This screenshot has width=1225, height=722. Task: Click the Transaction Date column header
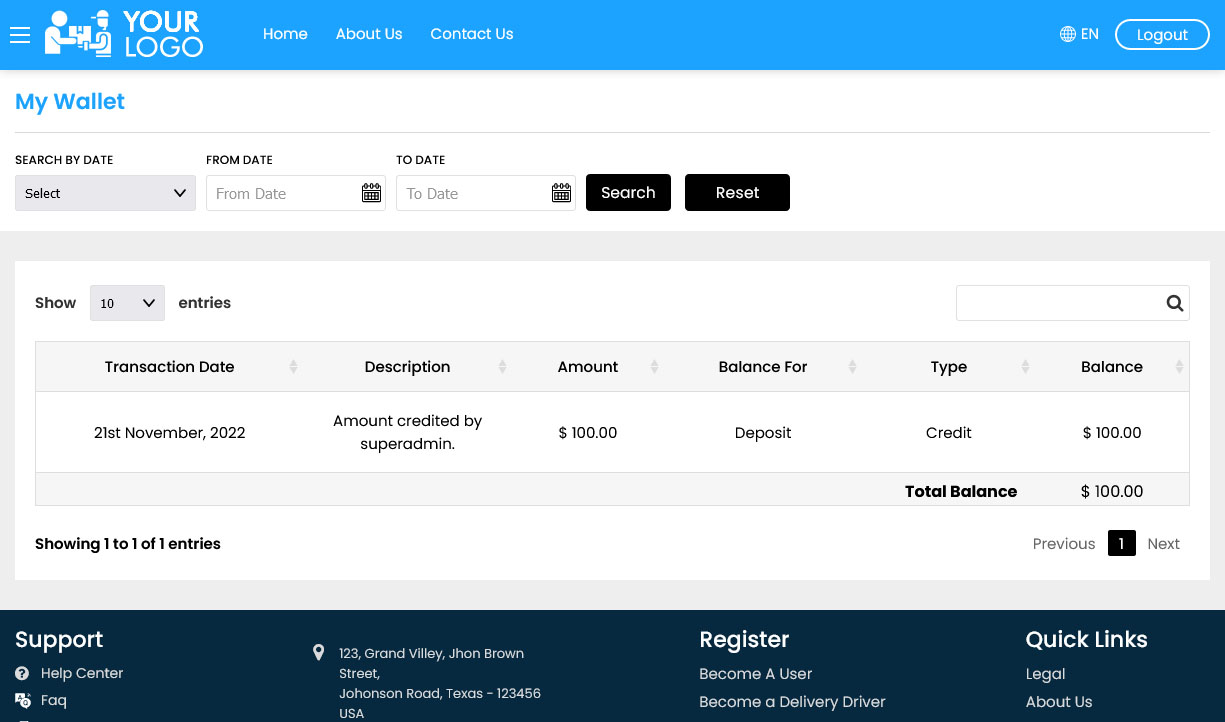[170, 367]
